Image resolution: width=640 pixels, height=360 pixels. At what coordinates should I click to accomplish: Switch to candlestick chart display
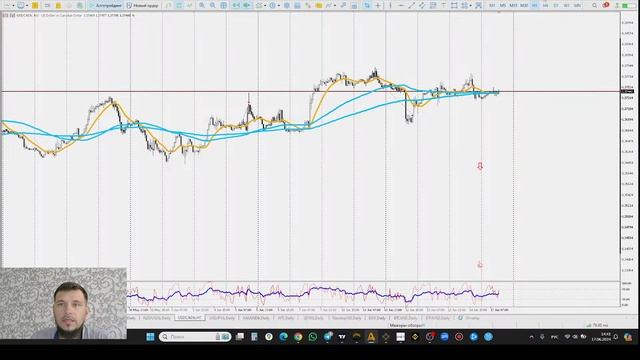[179, 5]
